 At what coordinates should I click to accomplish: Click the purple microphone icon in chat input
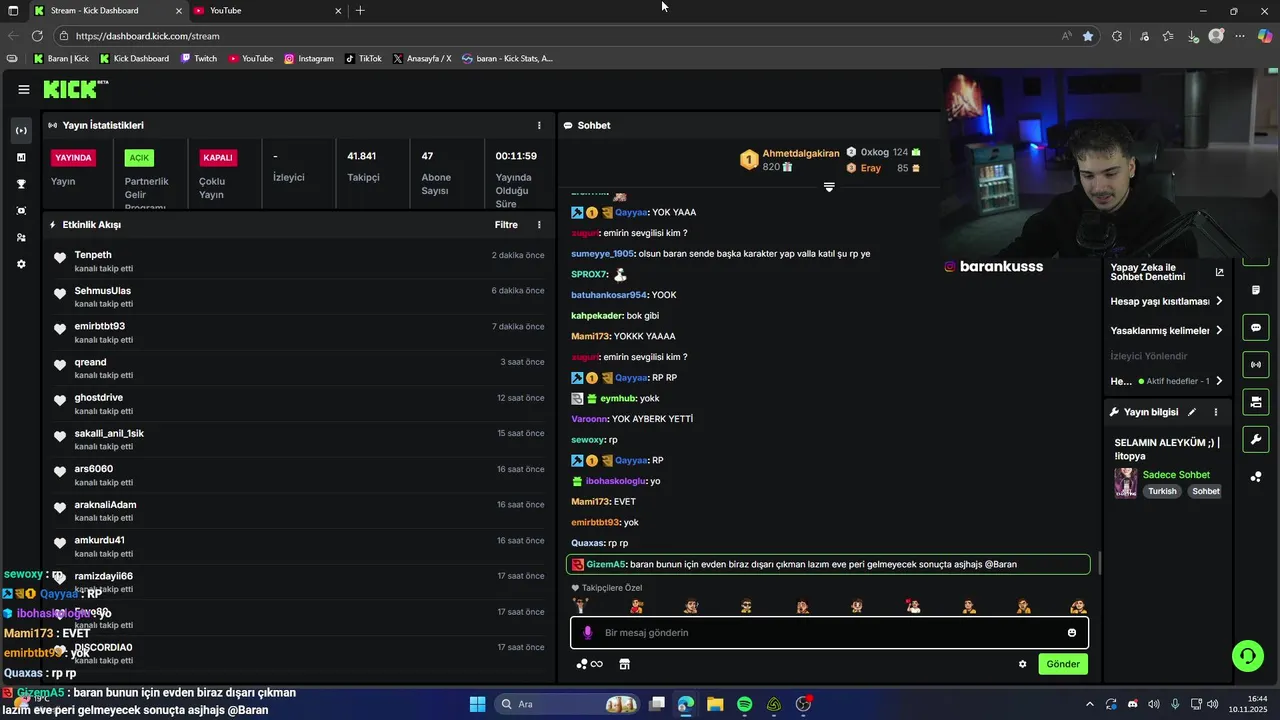588,633
